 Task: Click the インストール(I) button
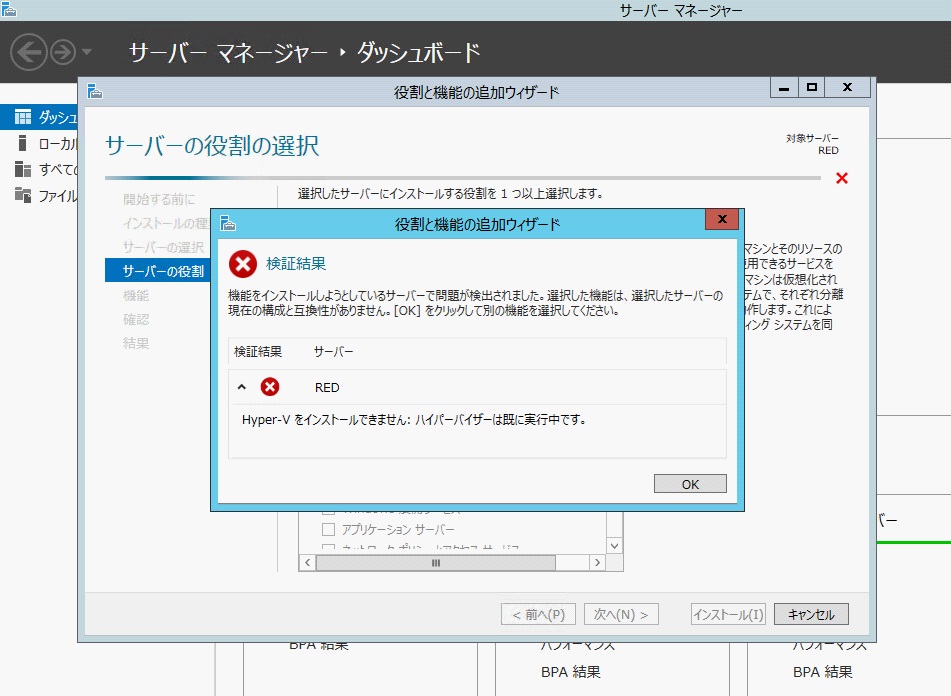[x=728, y=614]
